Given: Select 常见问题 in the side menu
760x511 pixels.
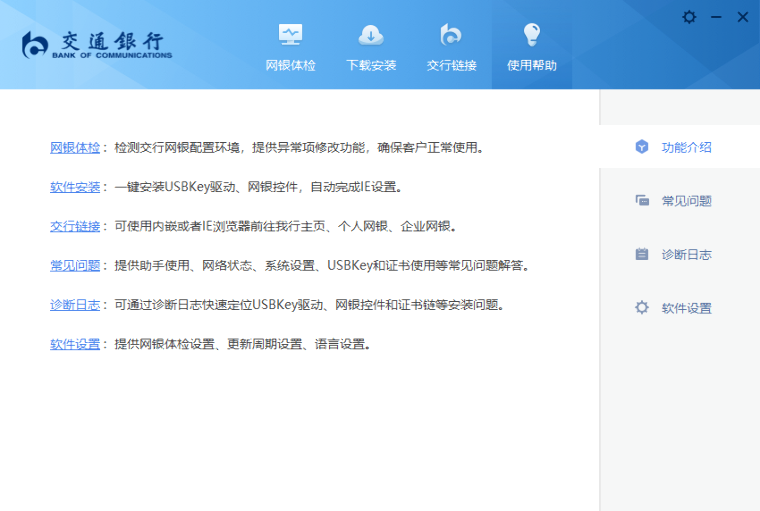Looking at the screenshot, I should 686,201.
